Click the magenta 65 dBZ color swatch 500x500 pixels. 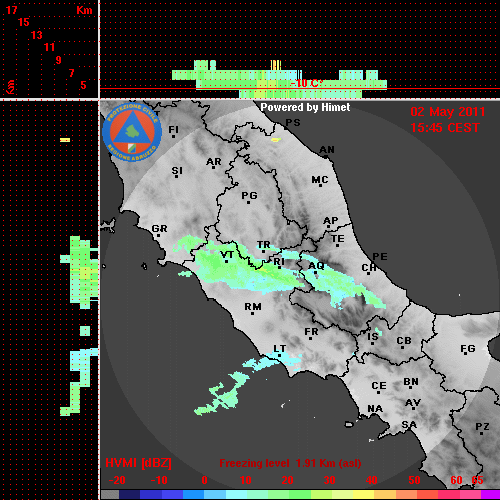pyautogui.click(x=490, y=495)
